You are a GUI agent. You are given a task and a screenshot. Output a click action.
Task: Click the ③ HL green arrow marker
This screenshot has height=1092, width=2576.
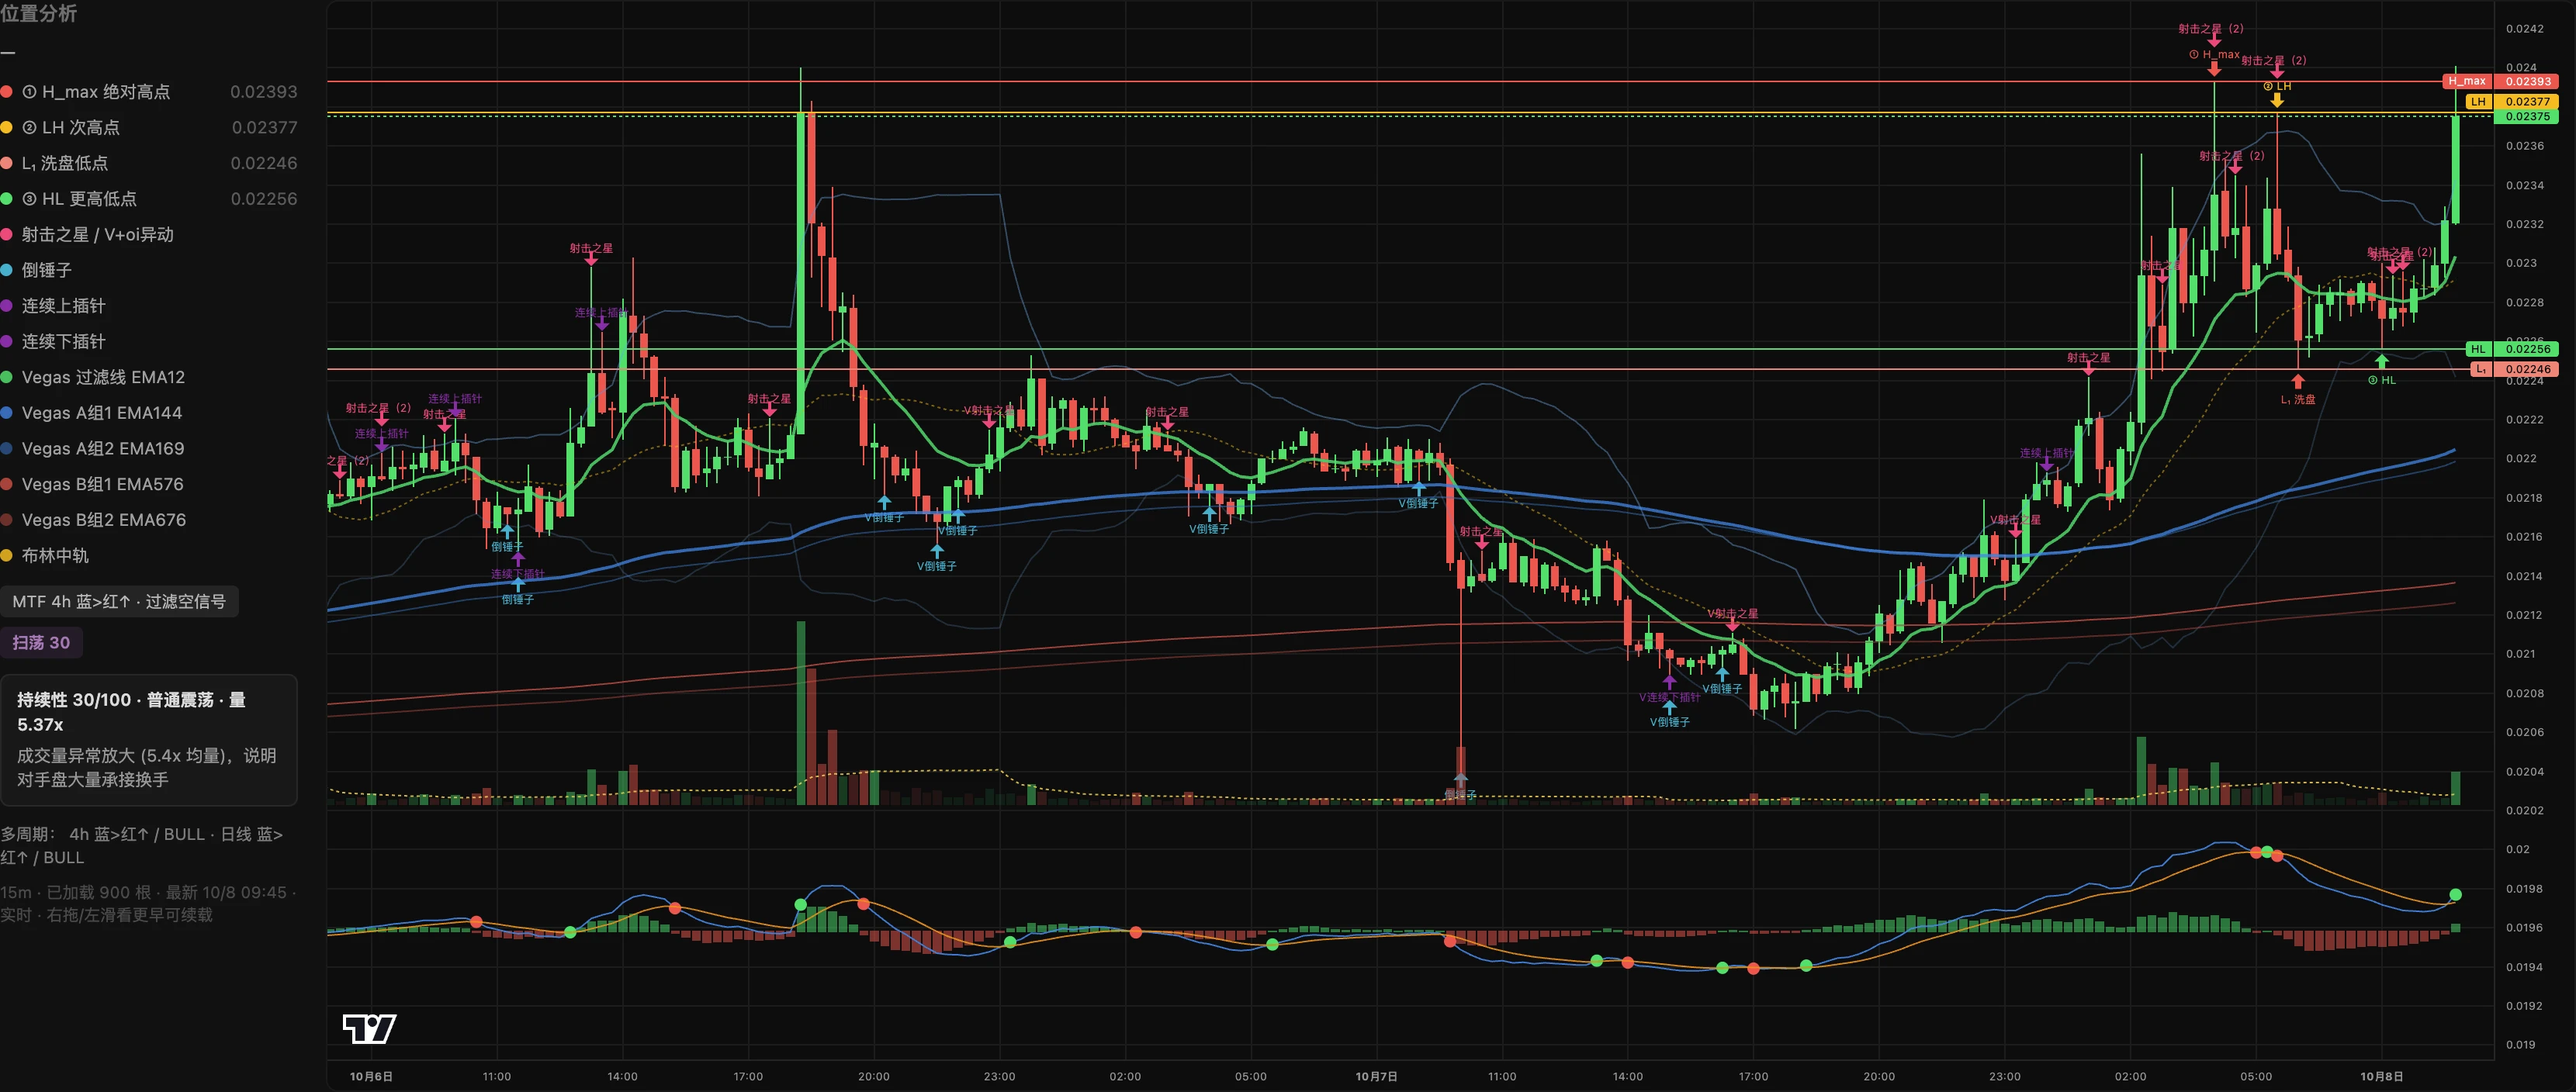(x=2382, y=361)
